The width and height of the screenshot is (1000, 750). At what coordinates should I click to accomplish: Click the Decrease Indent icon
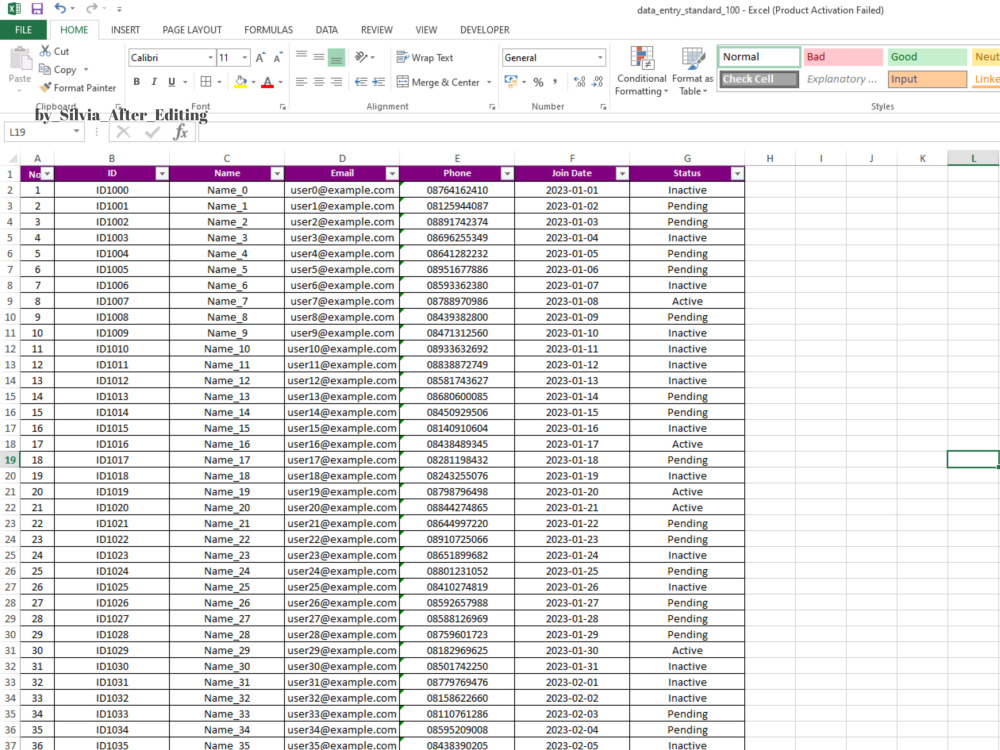(x=361, y=82)
